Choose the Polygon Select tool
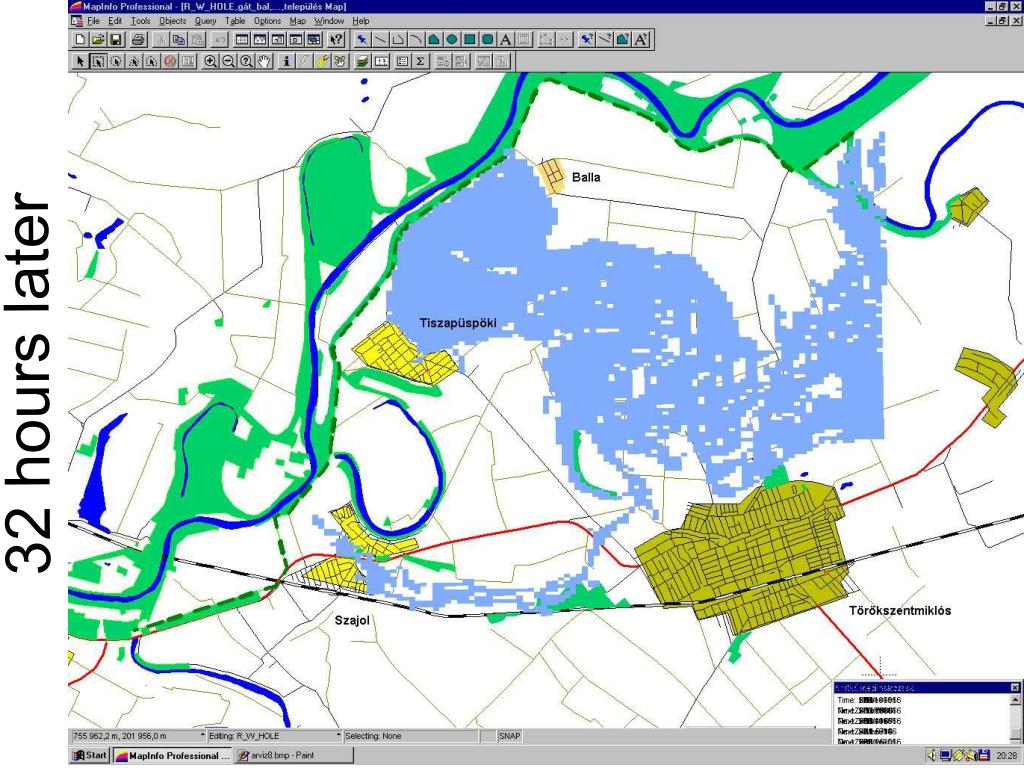This screenshot has height=768, width=1024. coord(133,61)
